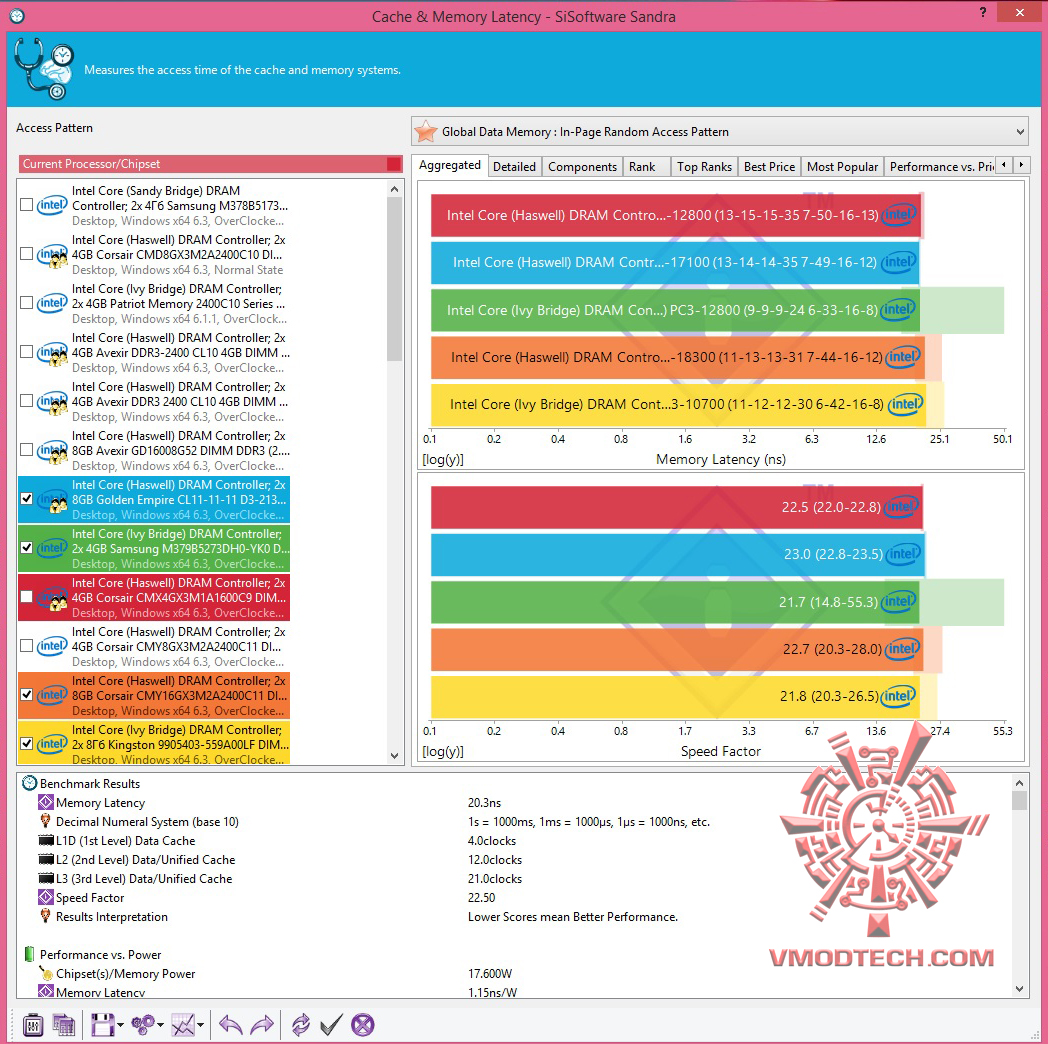Check the Avexir GD16008G52 entry
The image size is (1048, 1044).
[x=27, y=450]
